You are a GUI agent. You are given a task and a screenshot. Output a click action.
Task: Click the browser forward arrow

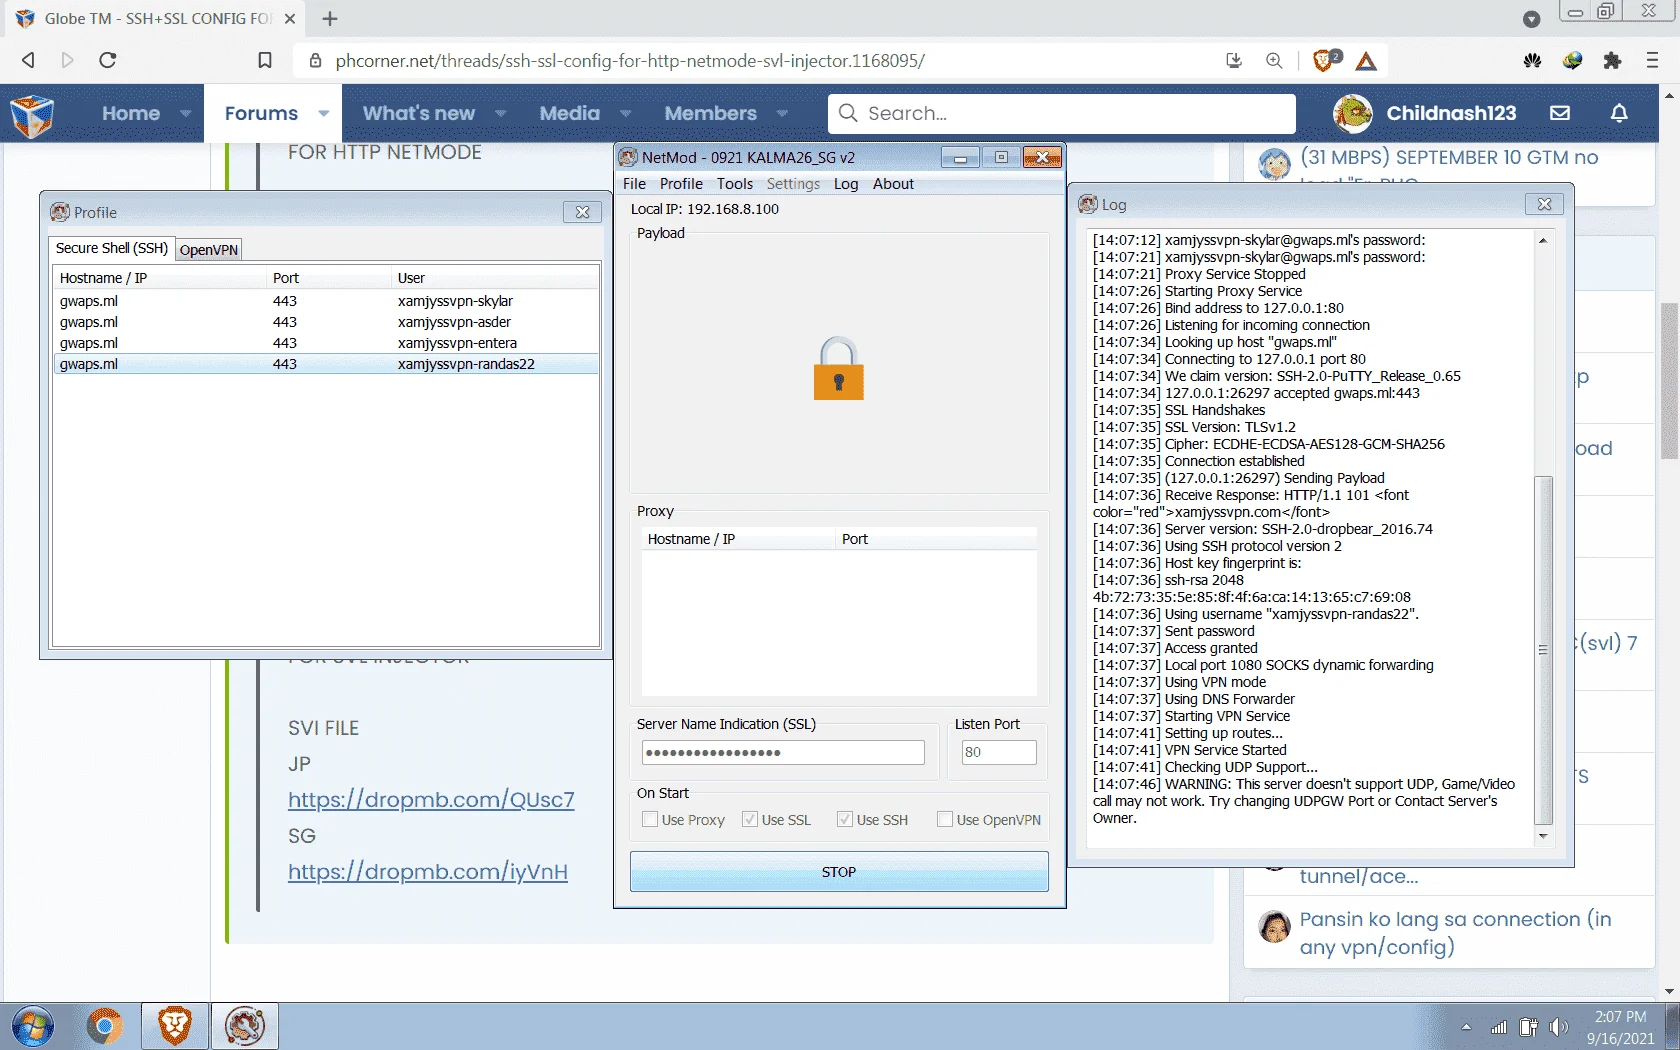pyautogui.click(x=68, y=60)
